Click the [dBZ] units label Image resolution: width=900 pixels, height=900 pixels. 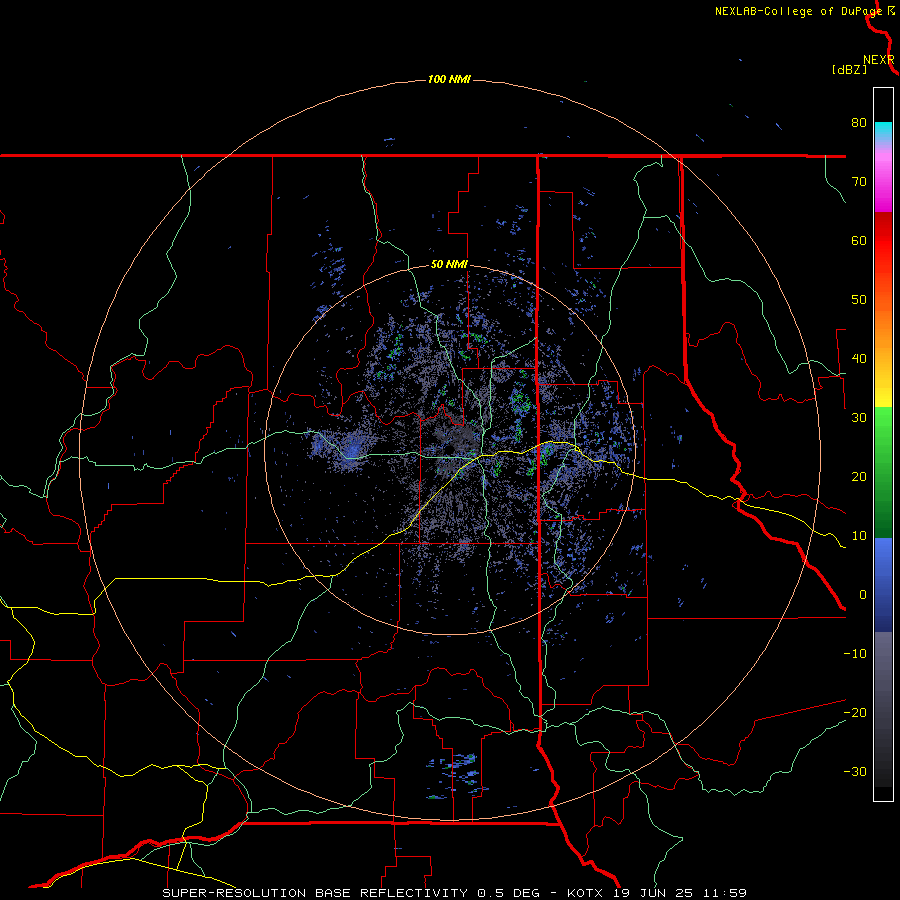coord(849,69)
